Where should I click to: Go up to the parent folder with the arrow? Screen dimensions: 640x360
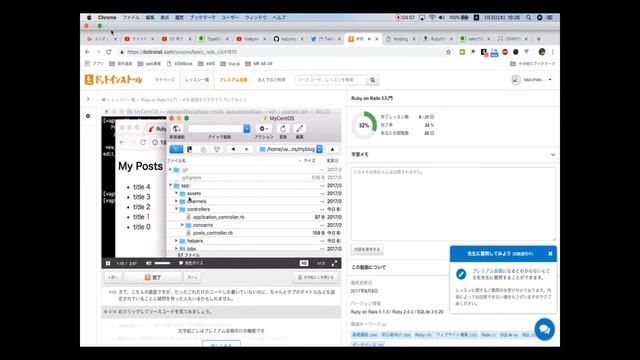pyautogui.click(x=332, y=149)
